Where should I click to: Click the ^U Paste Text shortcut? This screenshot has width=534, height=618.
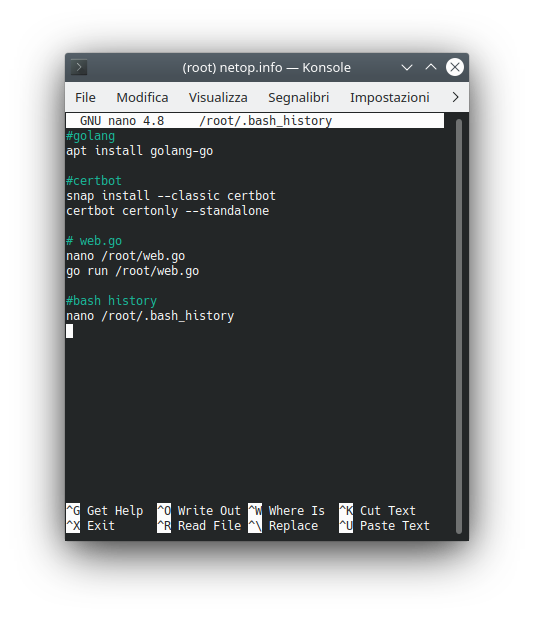pos(384,525)
